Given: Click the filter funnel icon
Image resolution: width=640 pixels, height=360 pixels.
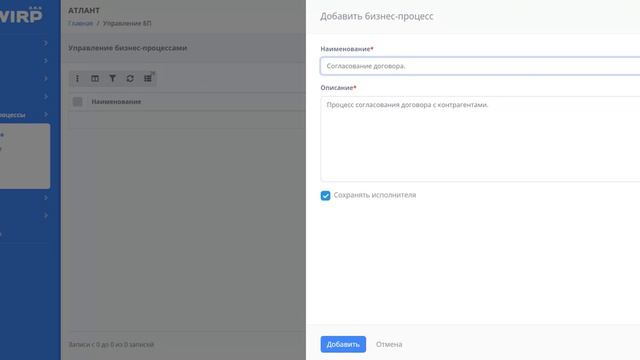Looking at the screenshot, I should point(112,78).
